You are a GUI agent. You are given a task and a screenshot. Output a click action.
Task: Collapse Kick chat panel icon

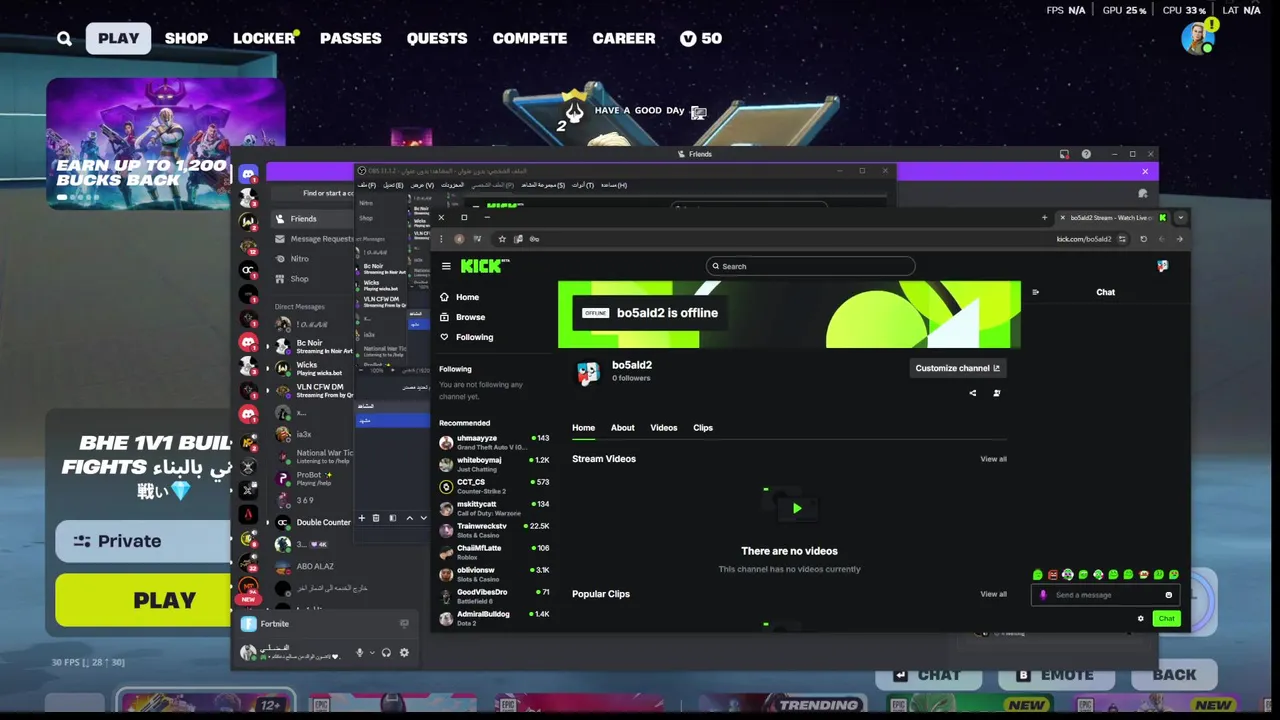coord(1036,292)
